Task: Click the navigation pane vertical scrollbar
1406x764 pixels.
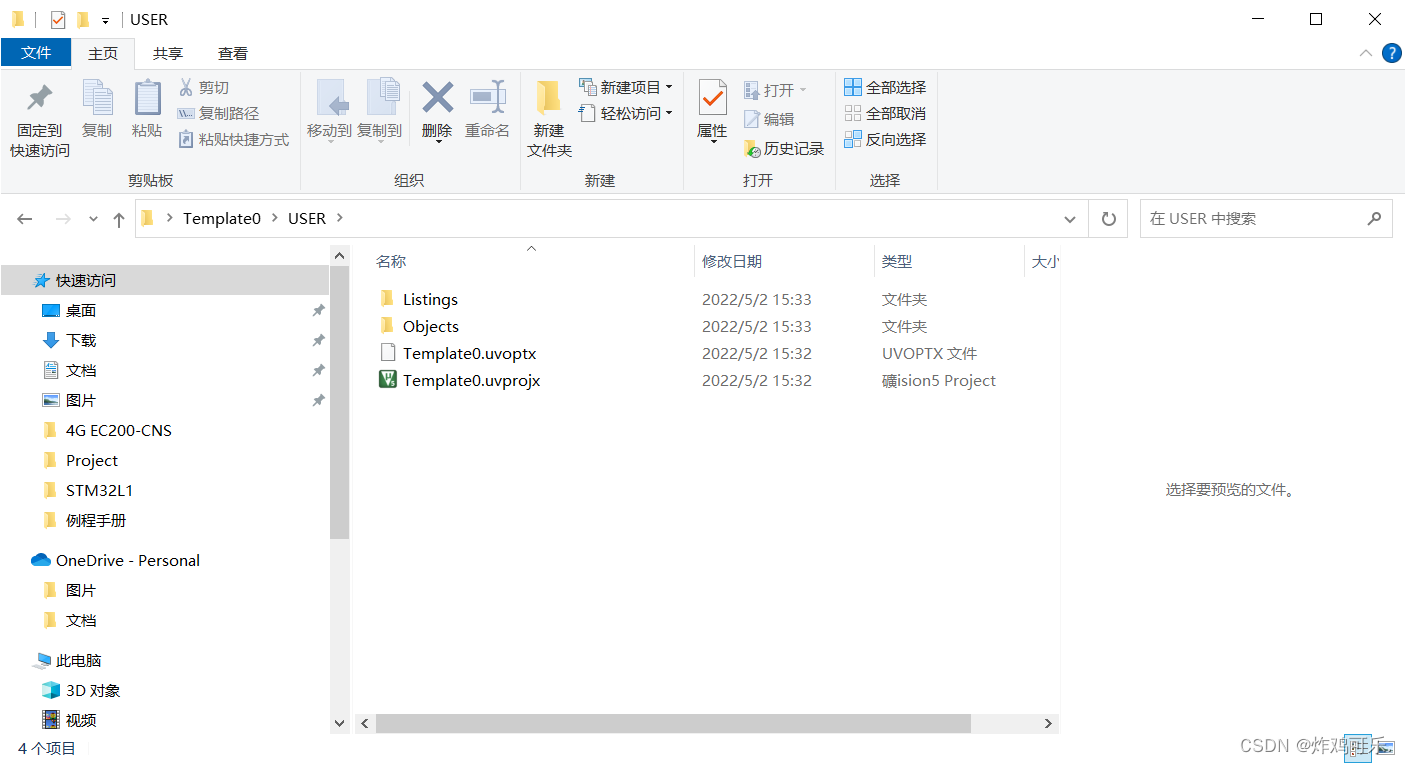Action: pos(339,401)
